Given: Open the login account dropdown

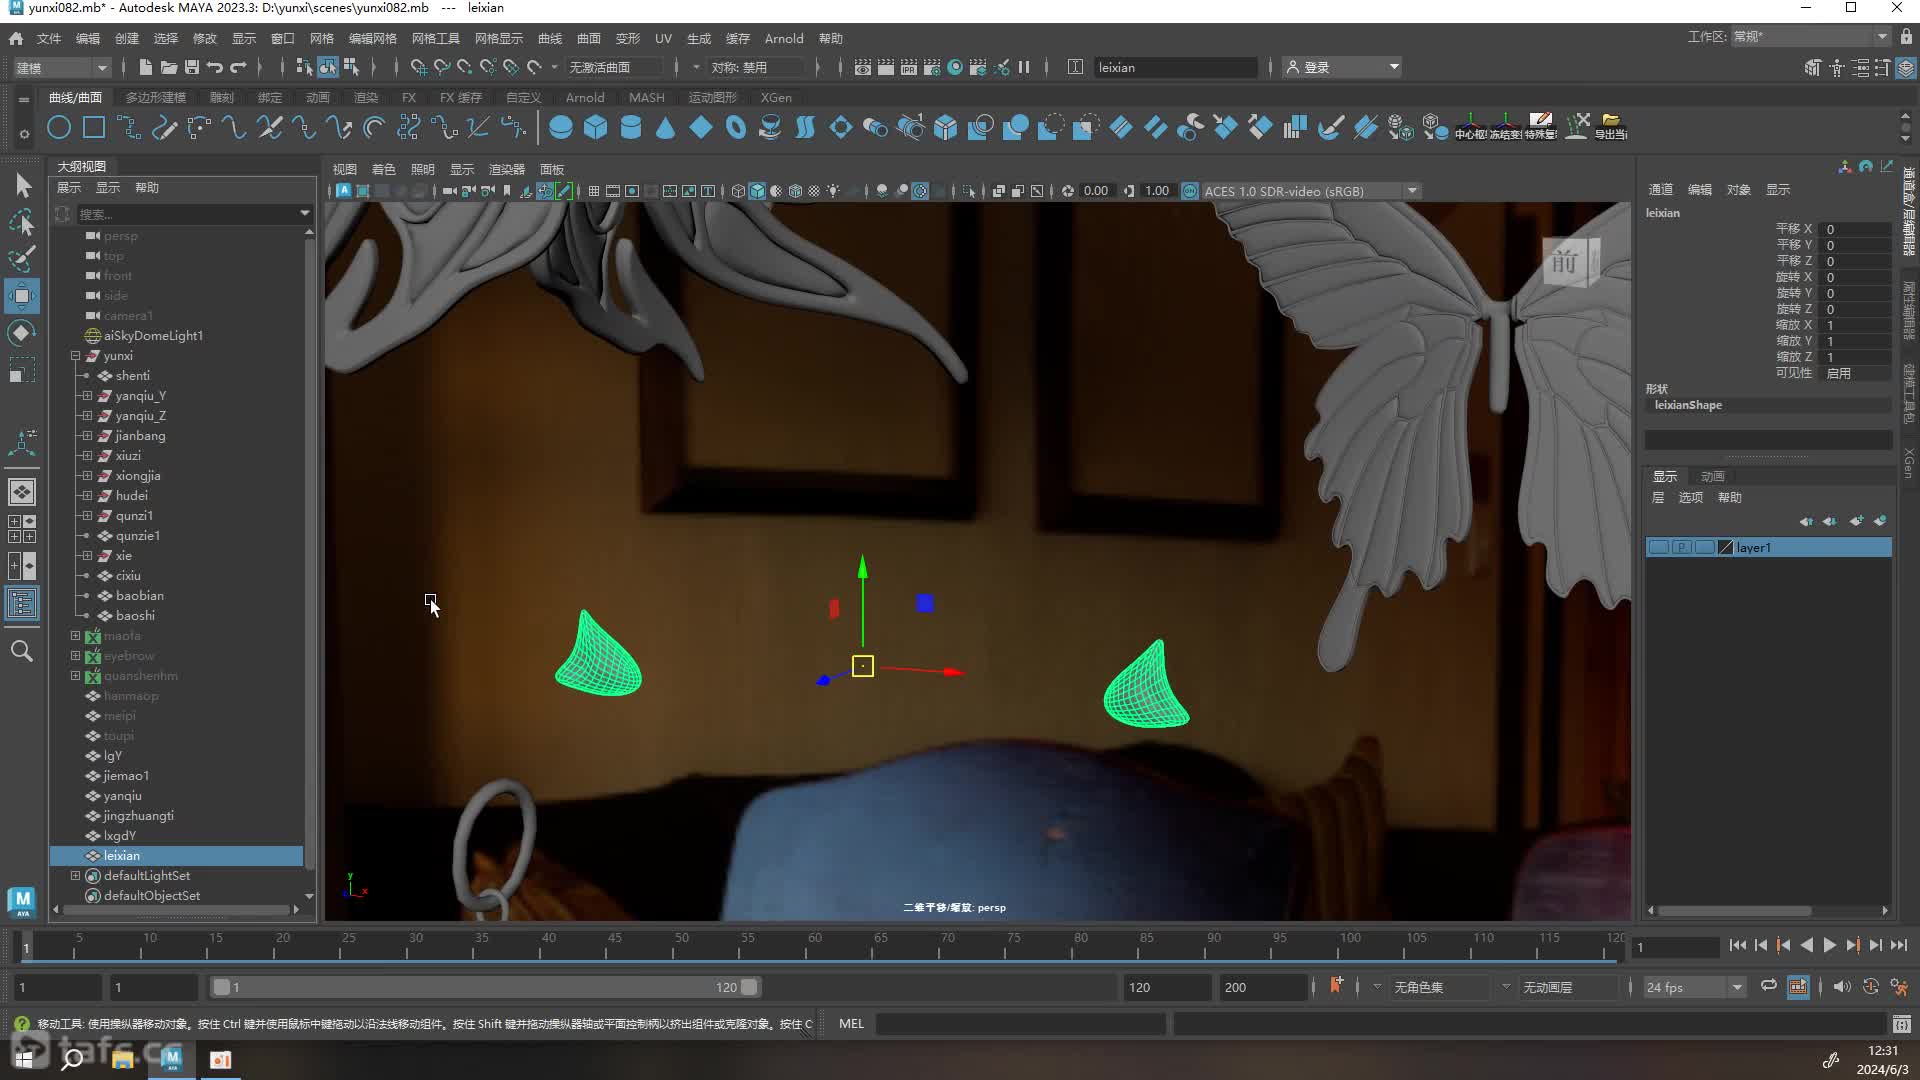Looking at the screenshot, I should [x=1343, y=67].
